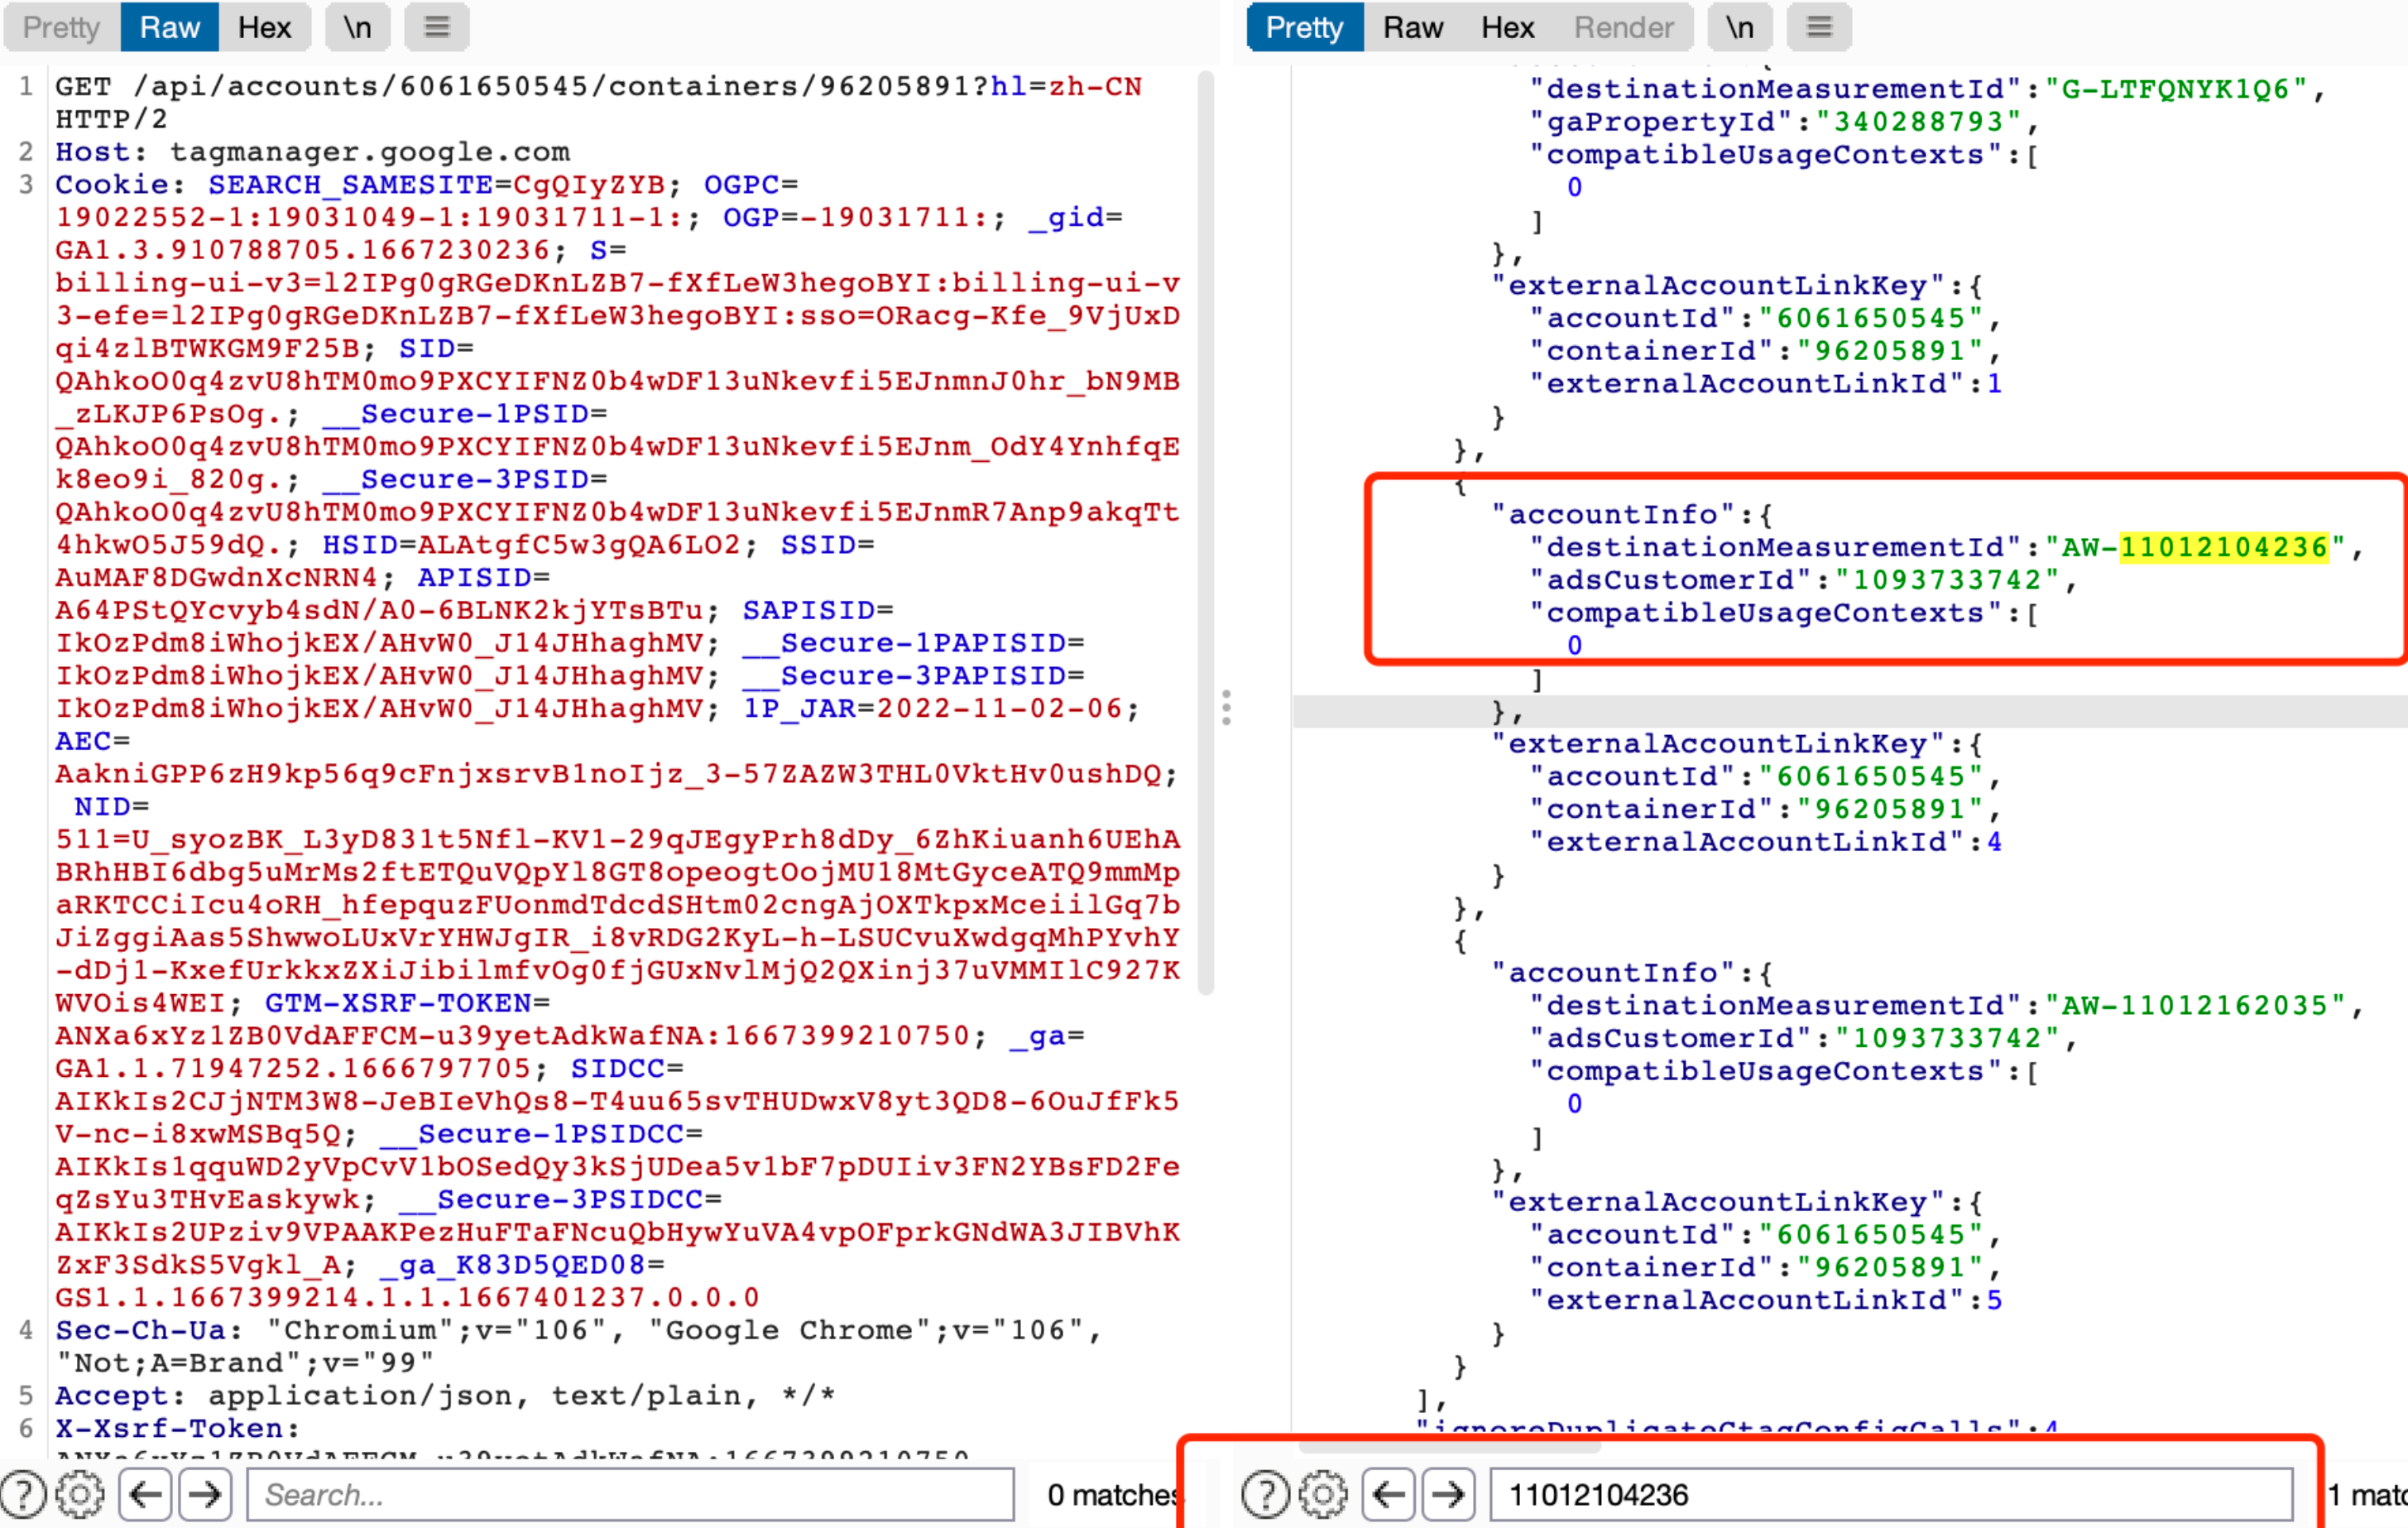Viewport: 2408px width, 1528px height.
Task: Open the response Render tab
Action: (1623, 27)
